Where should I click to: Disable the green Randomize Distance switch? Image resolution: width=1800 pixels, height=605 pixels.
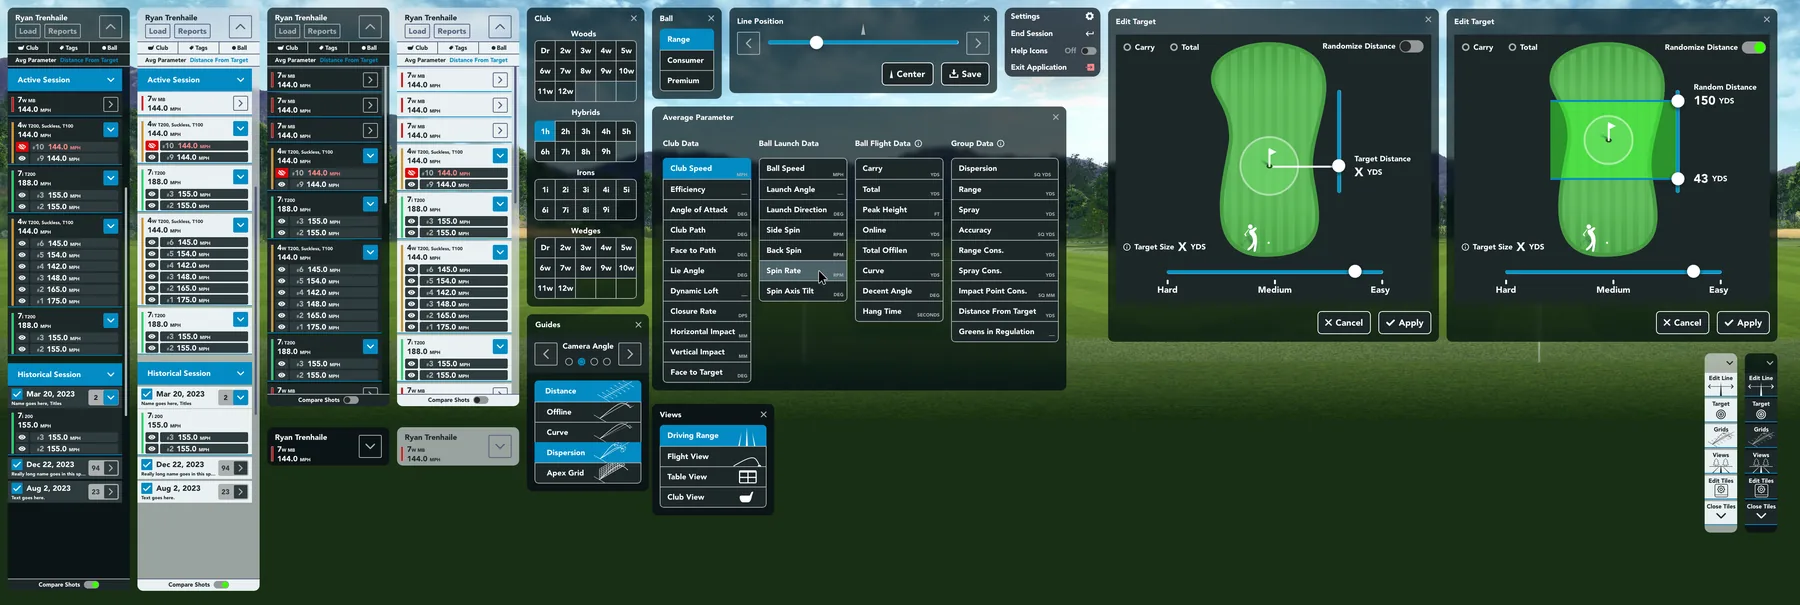(1753, 47)
